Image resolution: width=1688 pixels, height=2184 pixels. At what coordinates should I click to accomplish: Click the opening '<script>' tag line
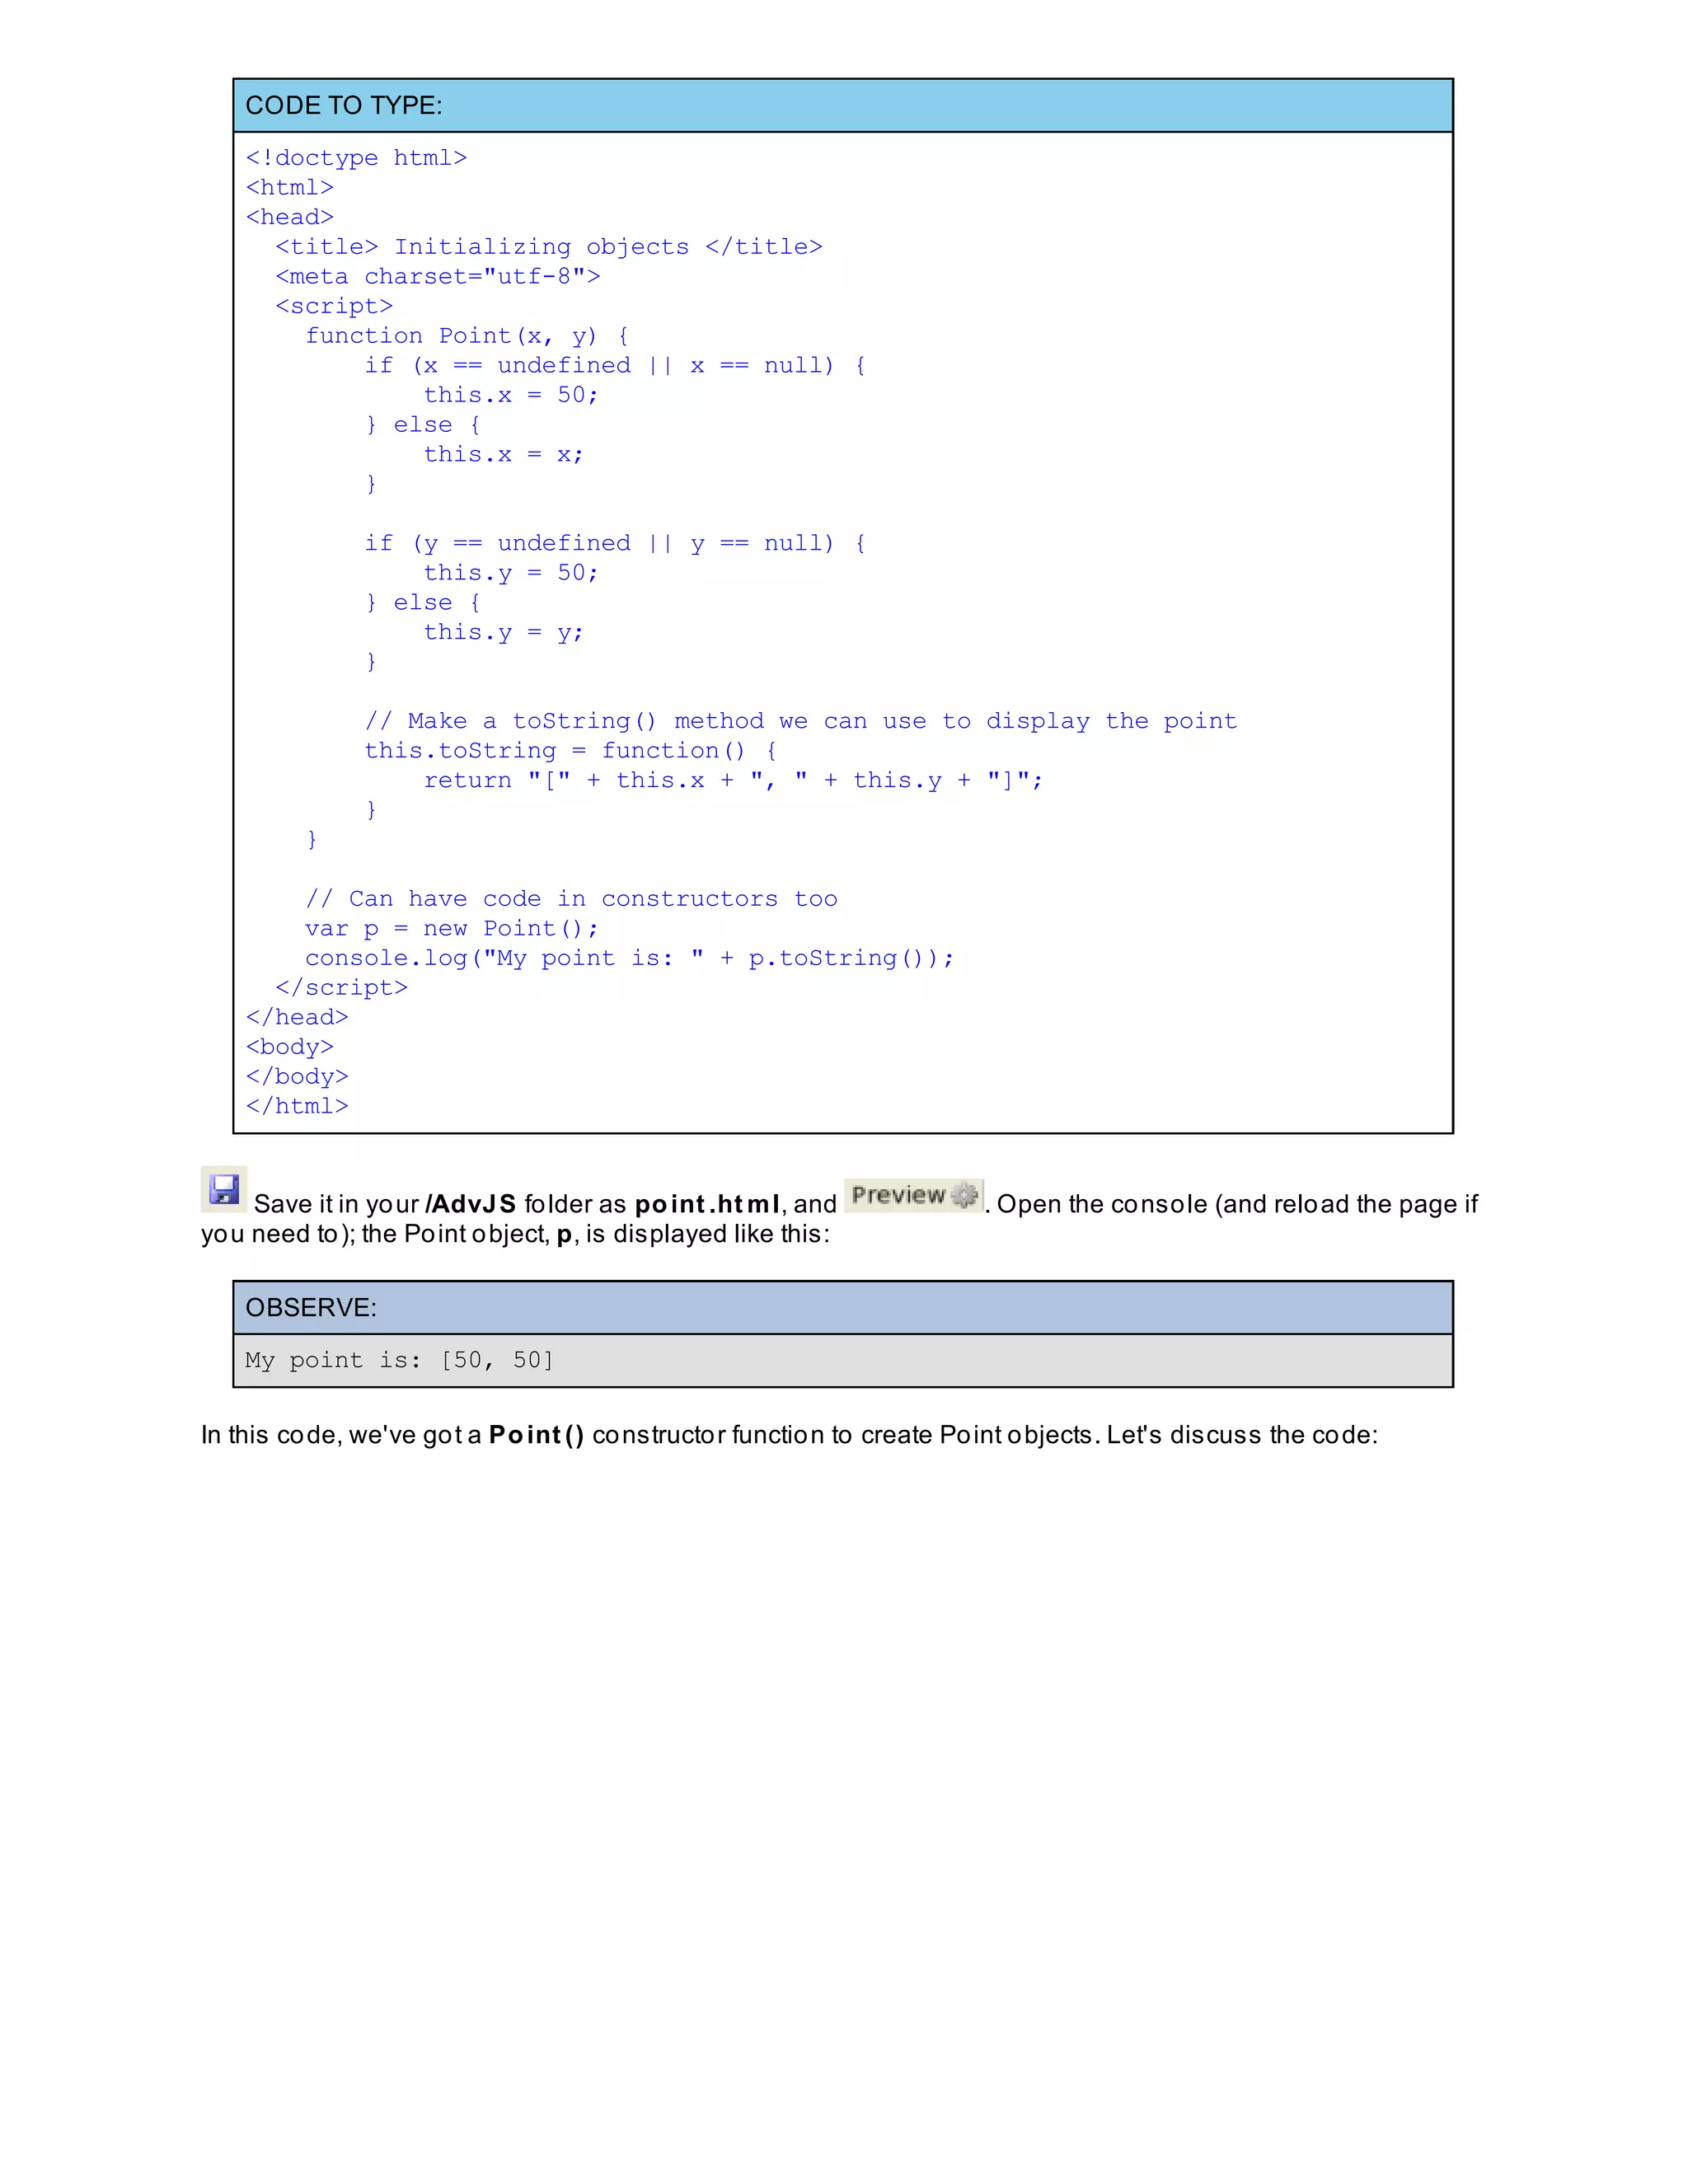334,306
